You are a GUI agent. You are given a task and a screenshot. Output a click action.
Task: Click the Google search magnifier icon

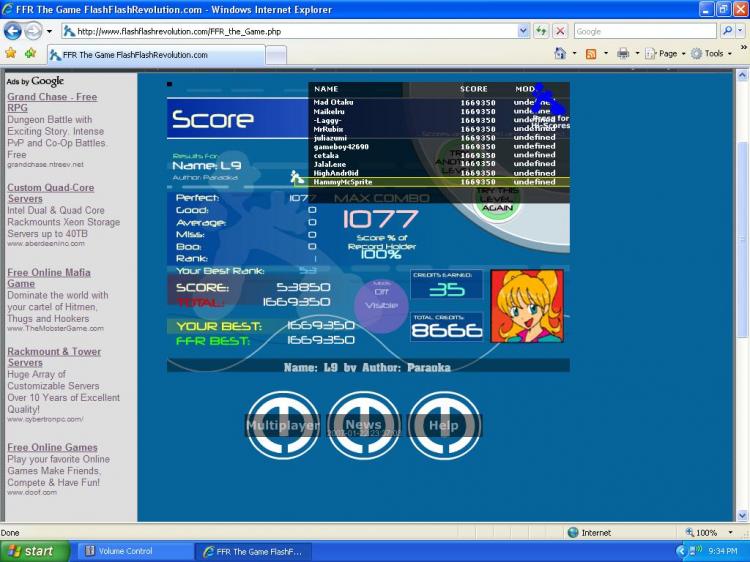(x=727, y=31)
